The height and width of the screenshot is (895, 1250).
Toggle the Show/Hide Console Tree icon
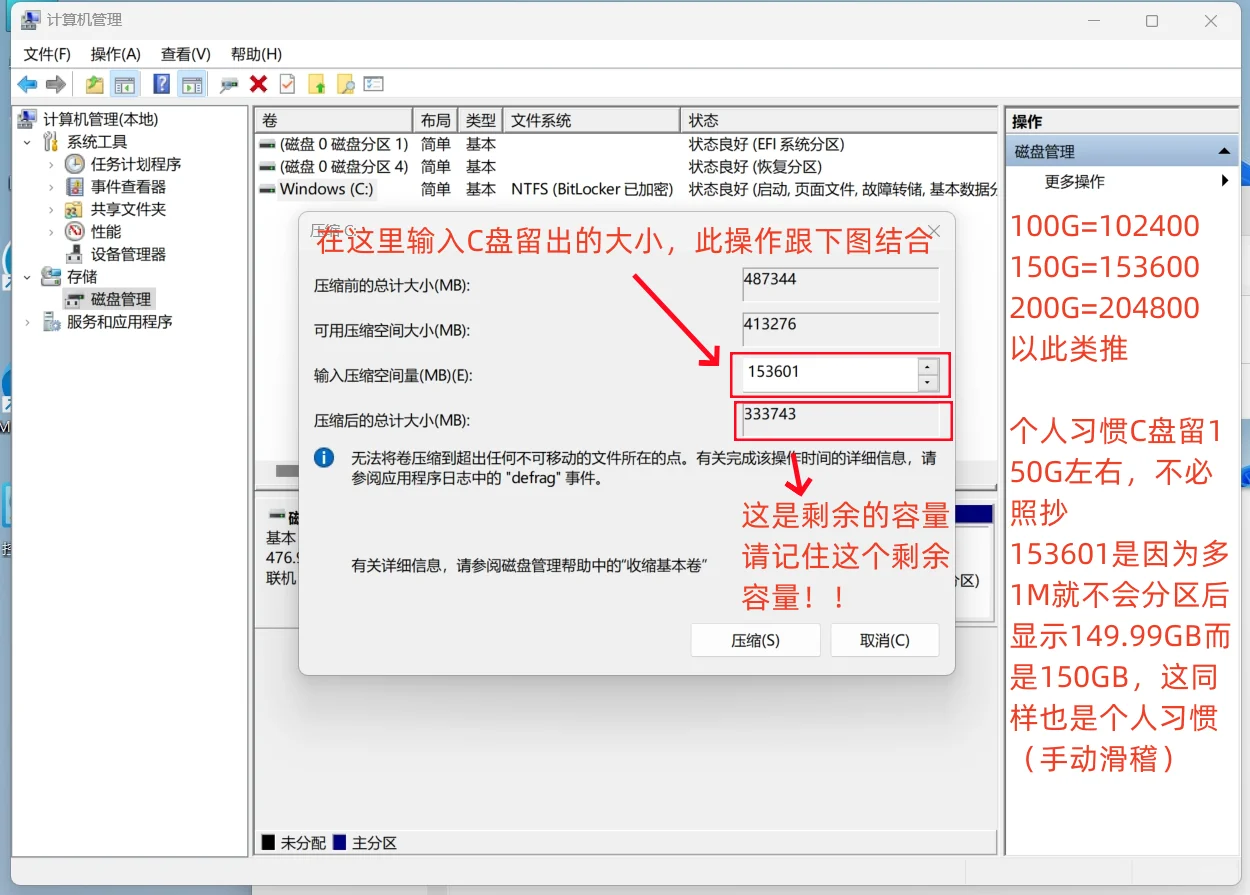pos(124,85)
